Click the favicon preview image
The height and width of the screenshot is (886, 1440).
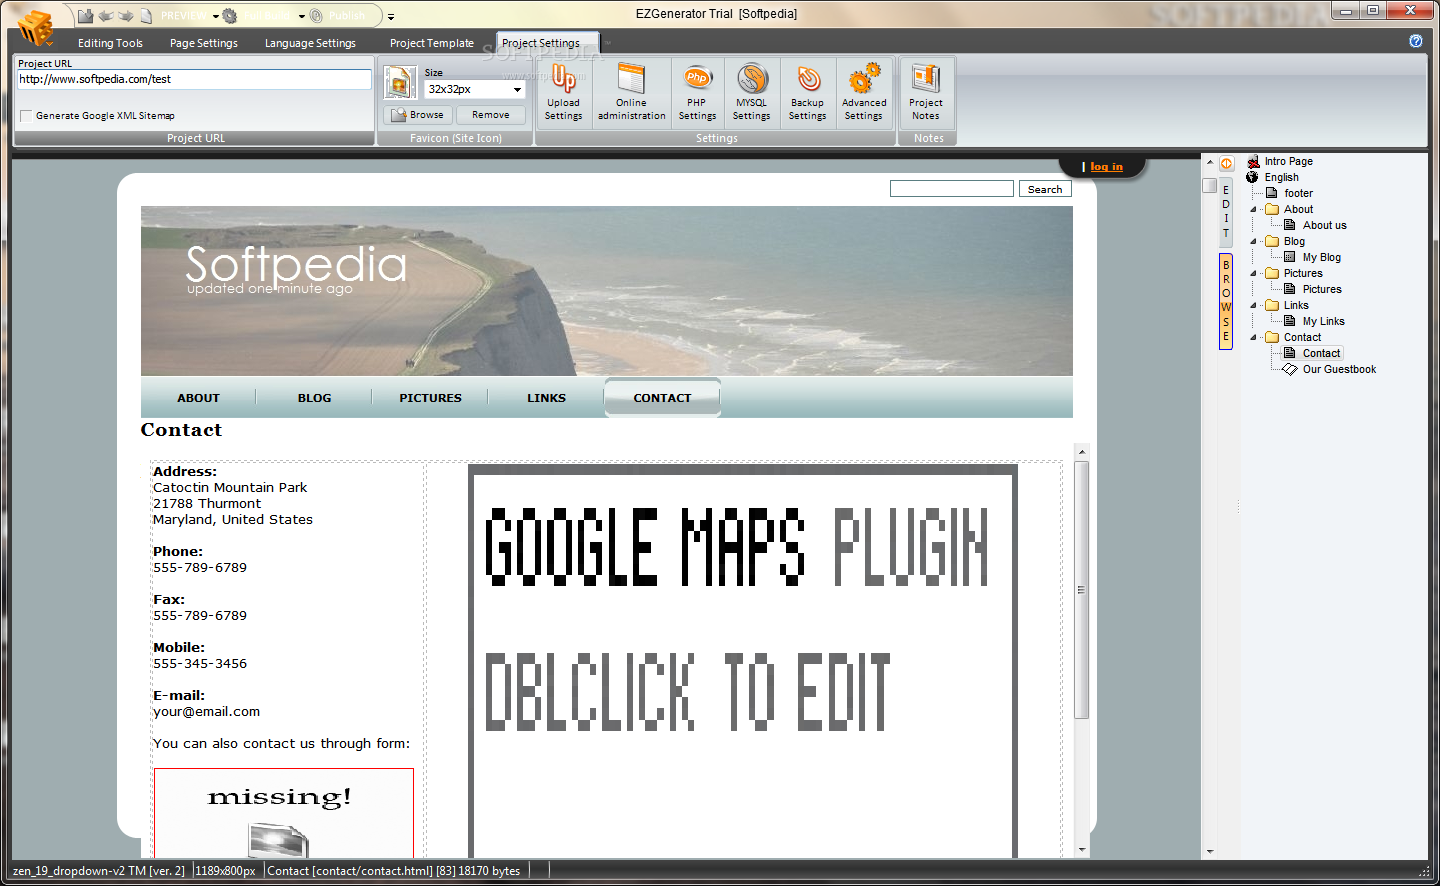point(400,82)
